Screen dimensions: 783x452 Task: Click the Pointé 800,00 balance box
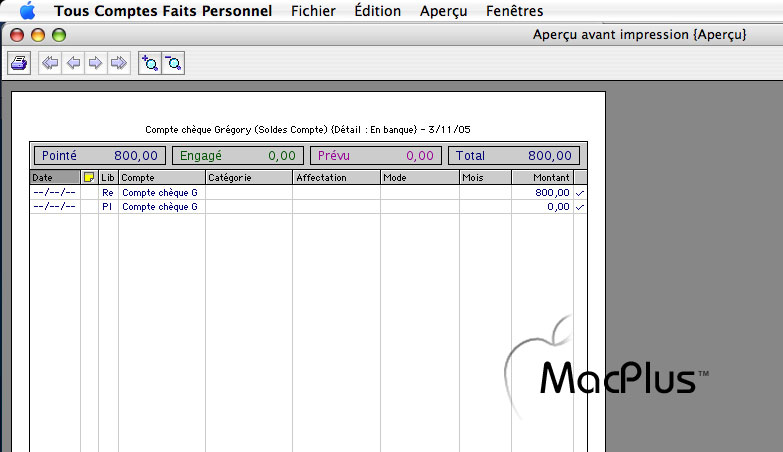(x=100, y=155)
